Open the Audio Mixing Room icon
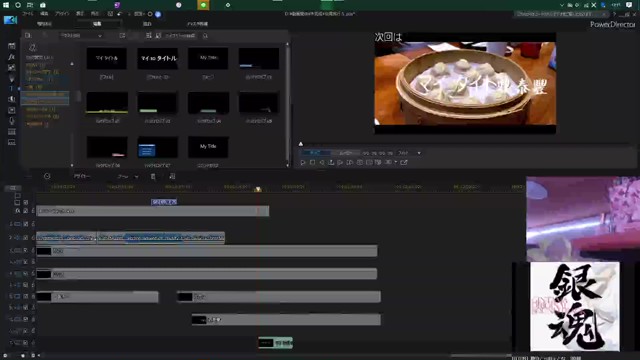The height and width of the screenshot is (360, 640). pyautogui.click(x=11, y=99)
